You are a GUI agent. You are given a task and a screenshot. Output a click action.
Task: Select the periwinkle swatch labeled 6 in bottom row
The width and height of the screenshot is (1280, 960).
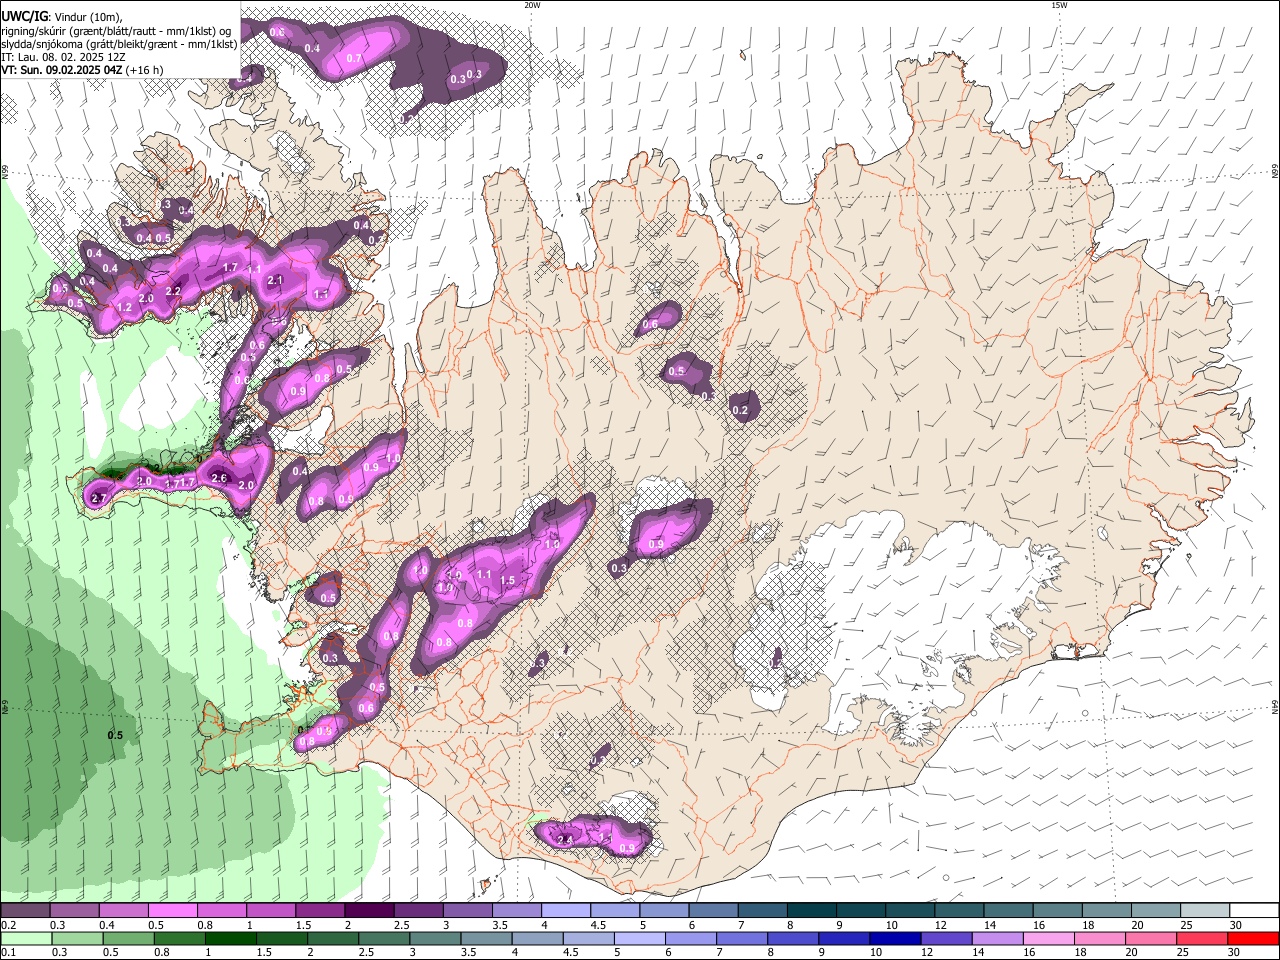tap(691, 938)
